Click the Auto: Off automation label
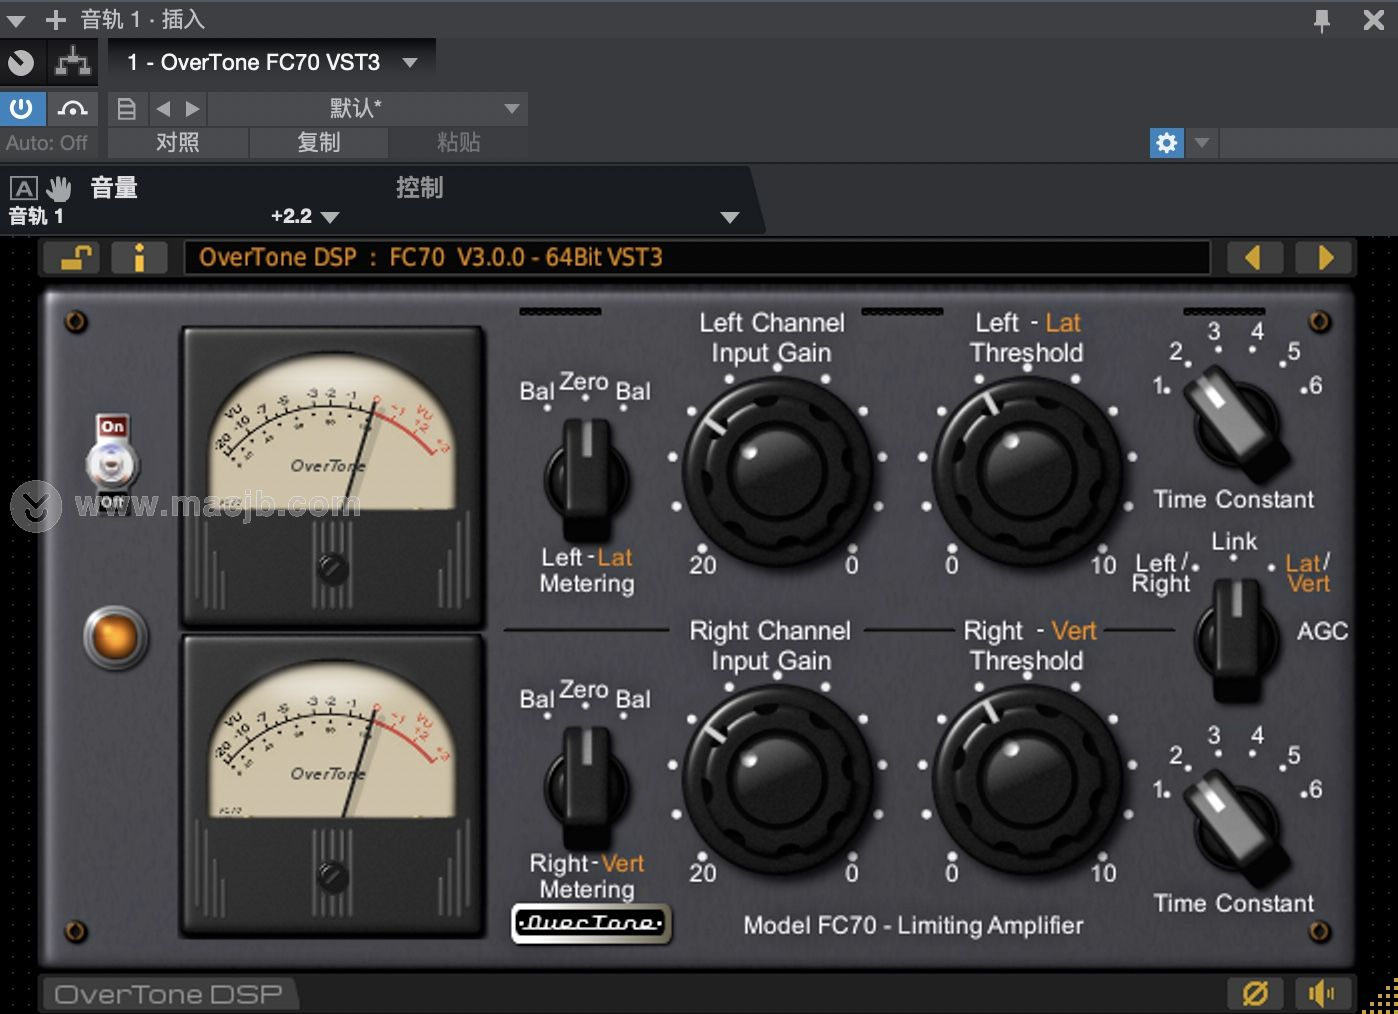Viewport: 1398px width, 1014px height. click(x=46, y=143)
